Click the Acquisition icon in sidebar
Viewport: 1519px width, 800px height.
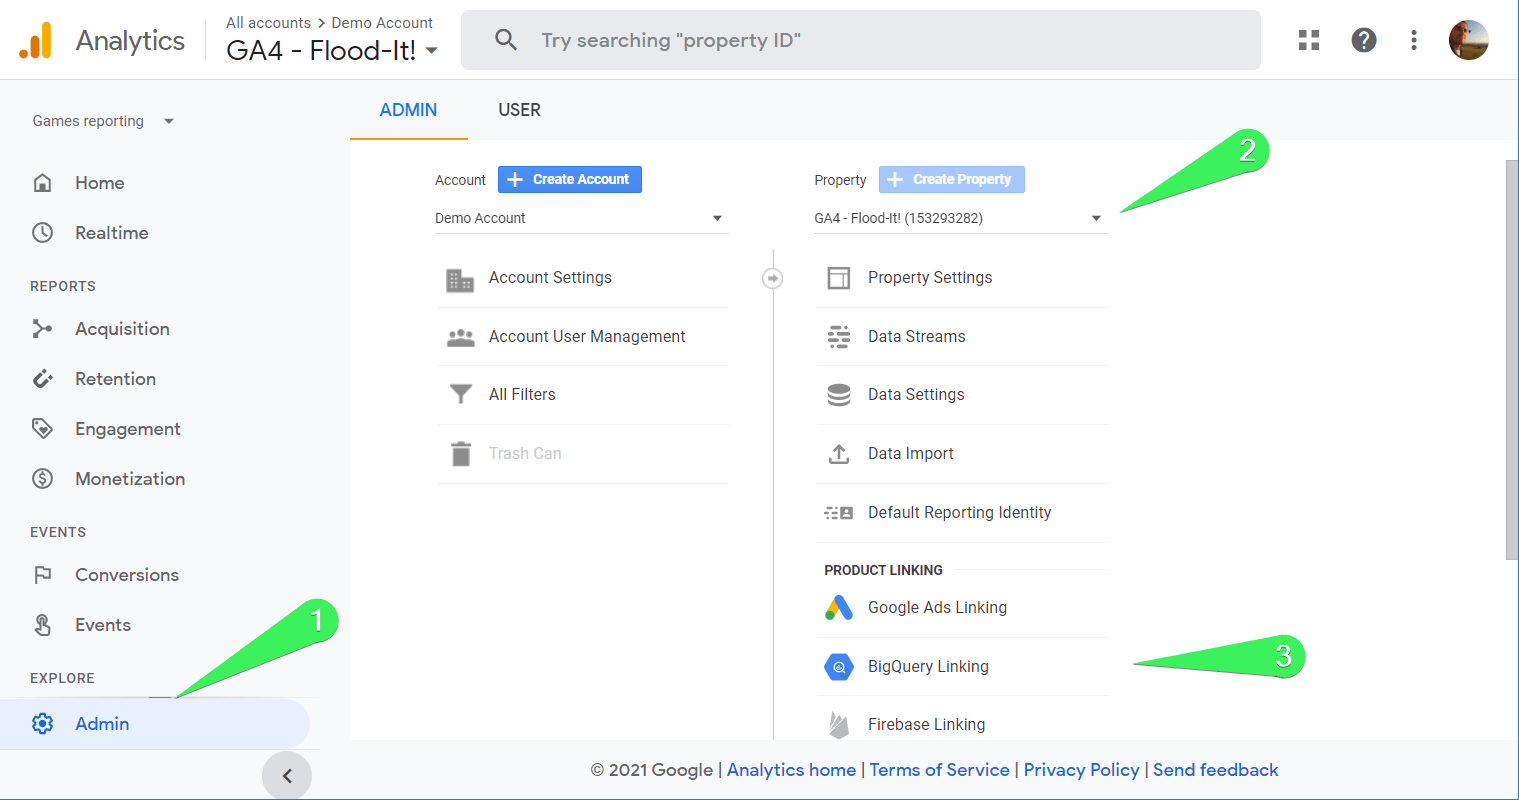42,329
